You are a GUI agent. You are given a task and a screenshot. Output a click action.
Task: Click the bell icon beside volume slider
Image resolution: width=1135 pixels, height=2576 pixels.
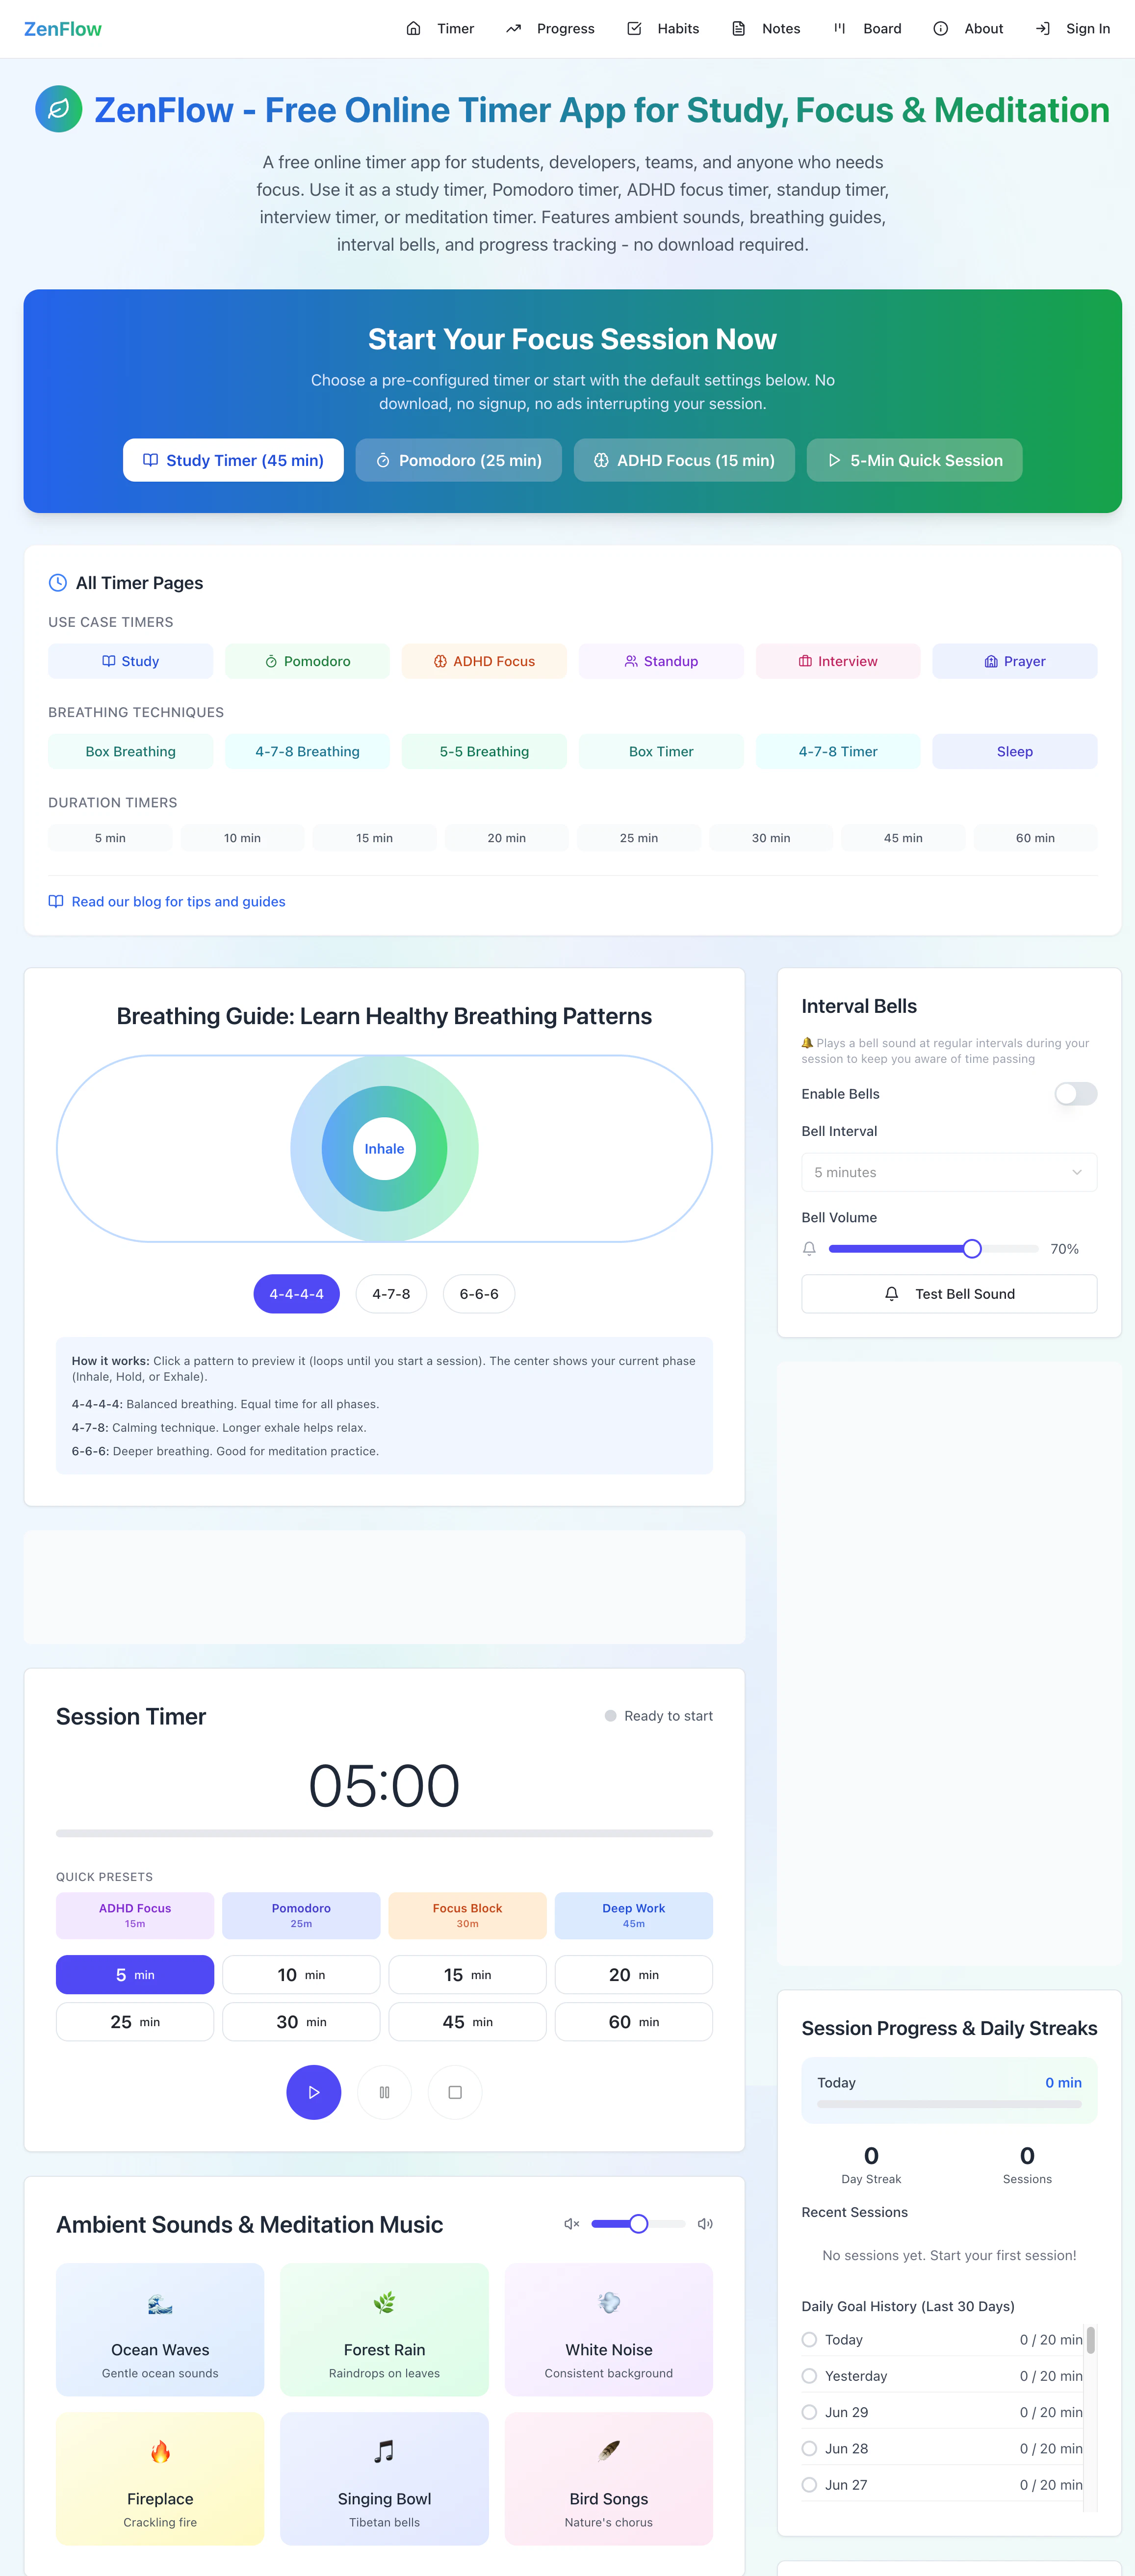pos(809,1248)
